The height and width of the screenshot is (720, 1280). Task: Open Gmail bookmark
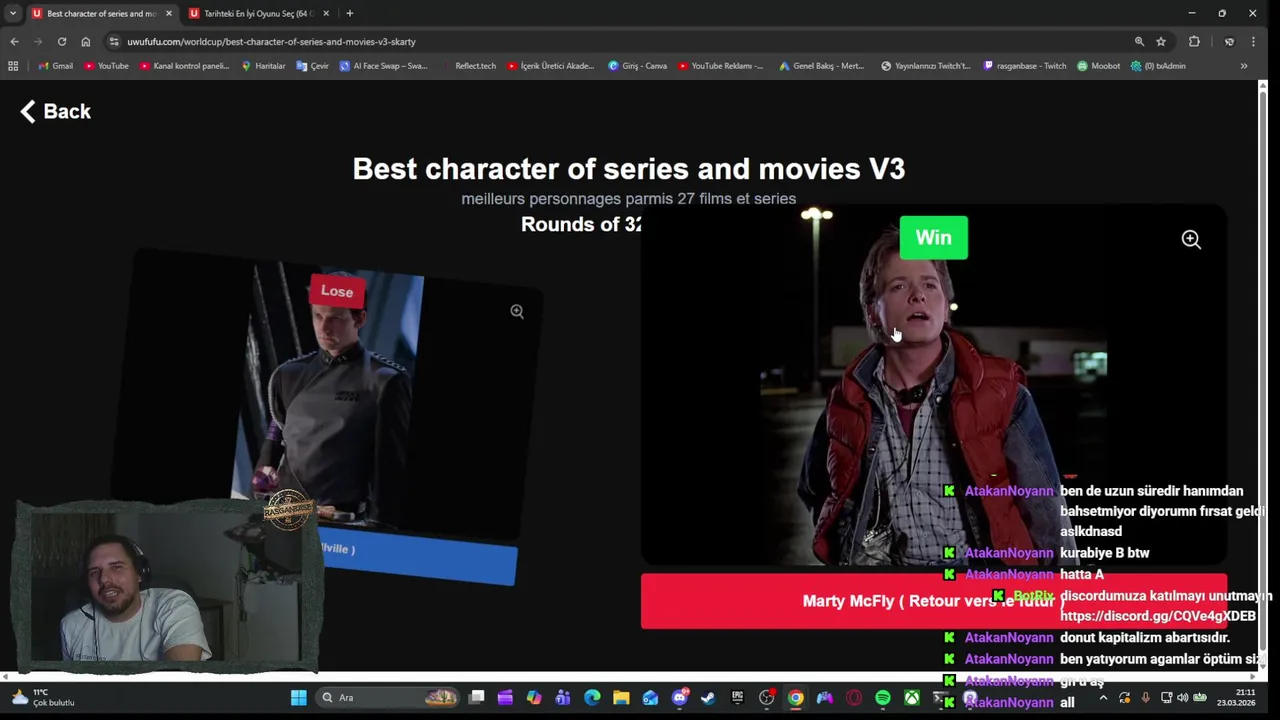coord(54,66)
